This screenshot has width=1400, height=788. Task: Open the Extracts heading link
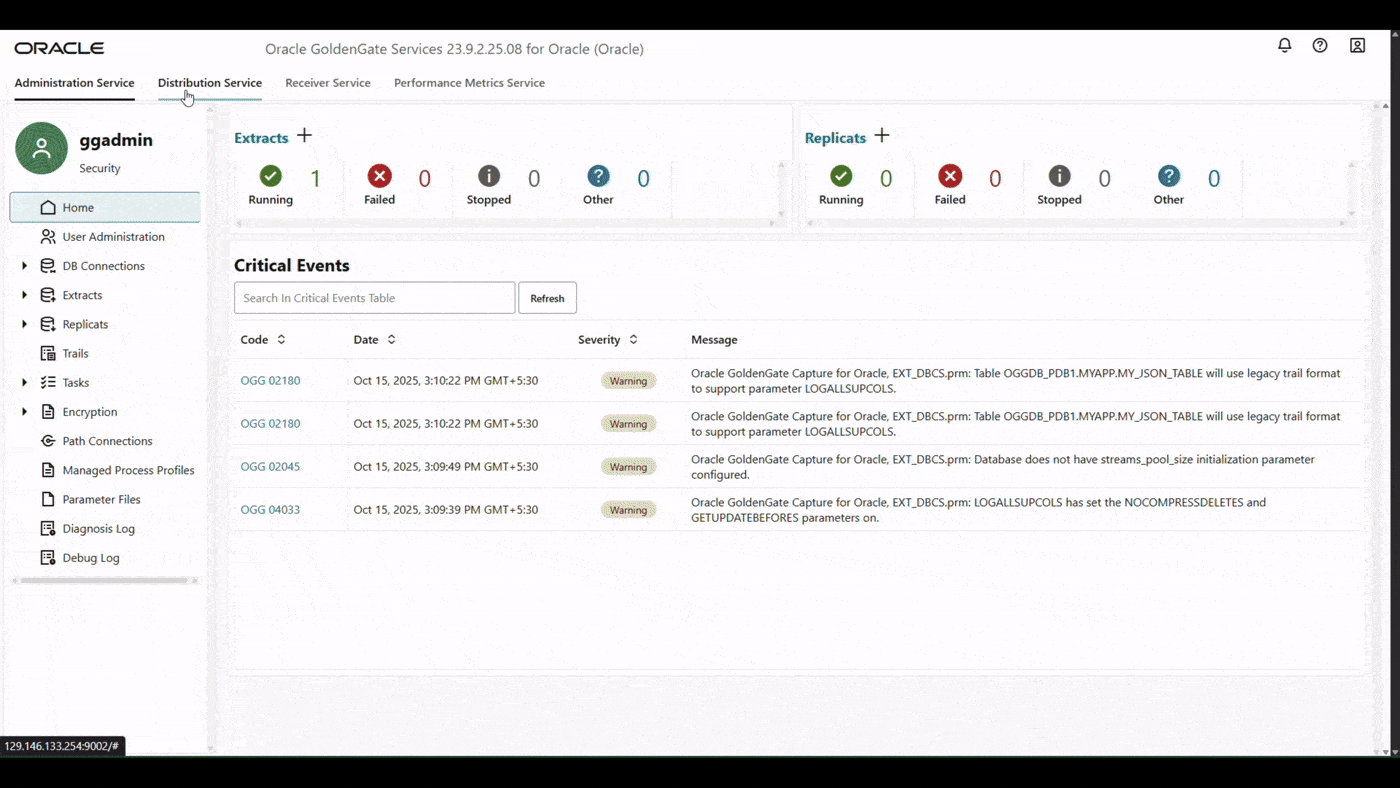[261, 138]
